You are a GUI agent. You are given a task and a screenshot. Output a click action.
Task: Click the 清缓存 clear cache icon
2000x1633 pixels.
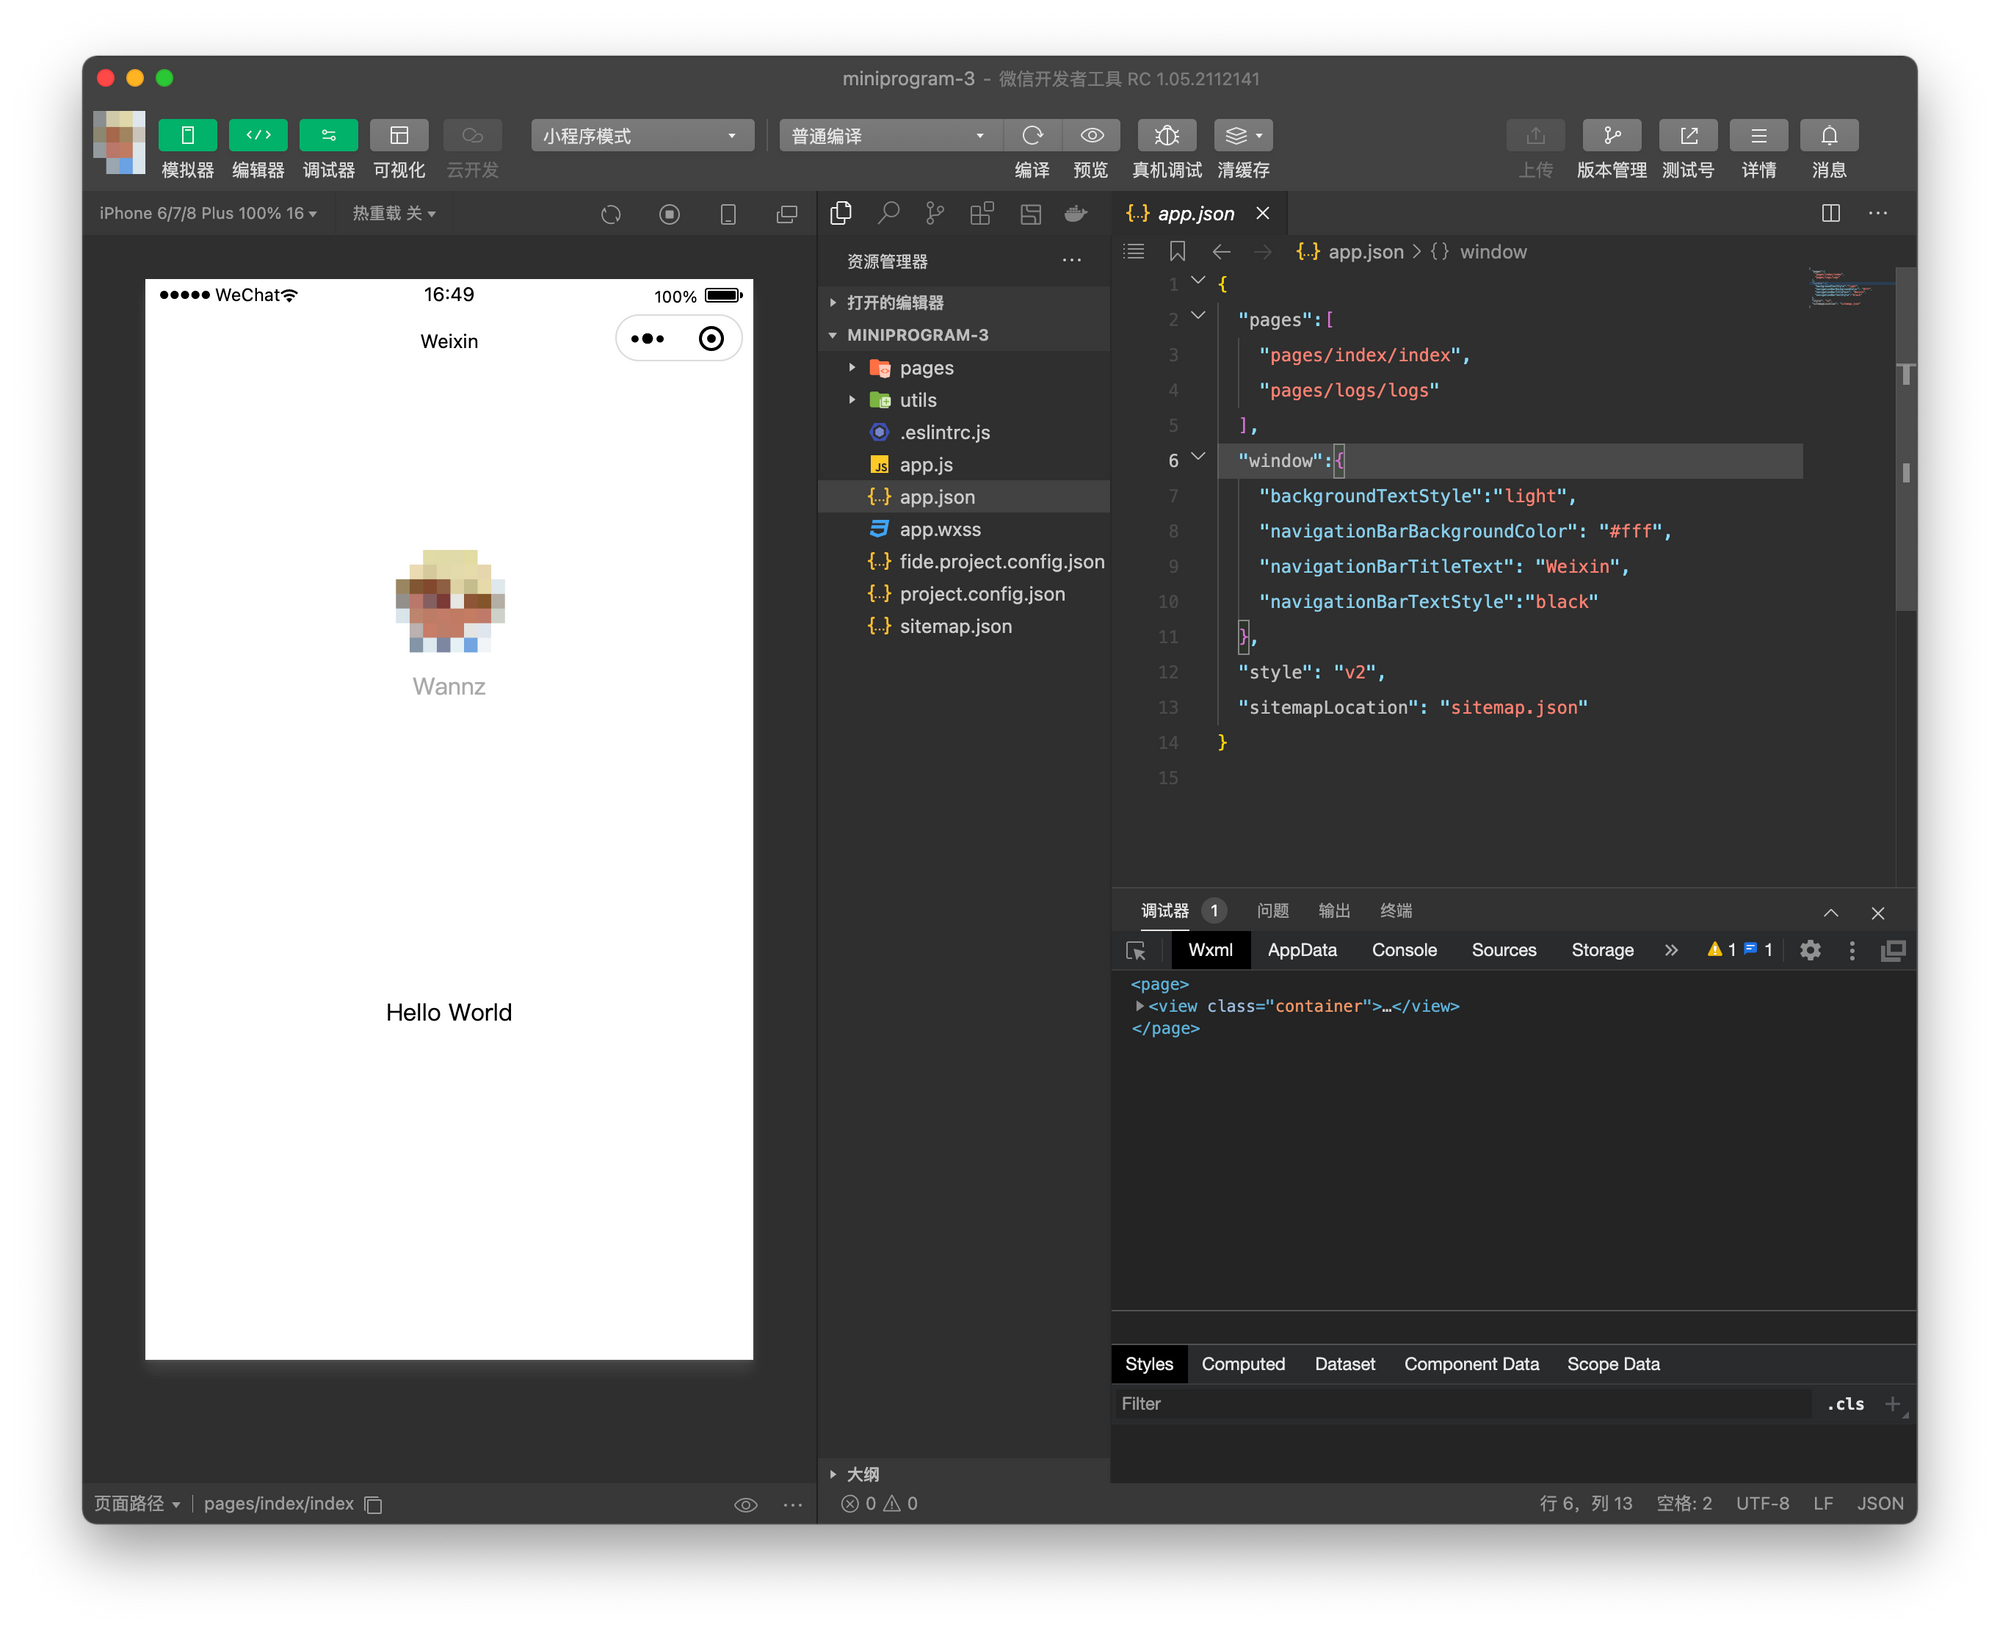coord(1240,135)
